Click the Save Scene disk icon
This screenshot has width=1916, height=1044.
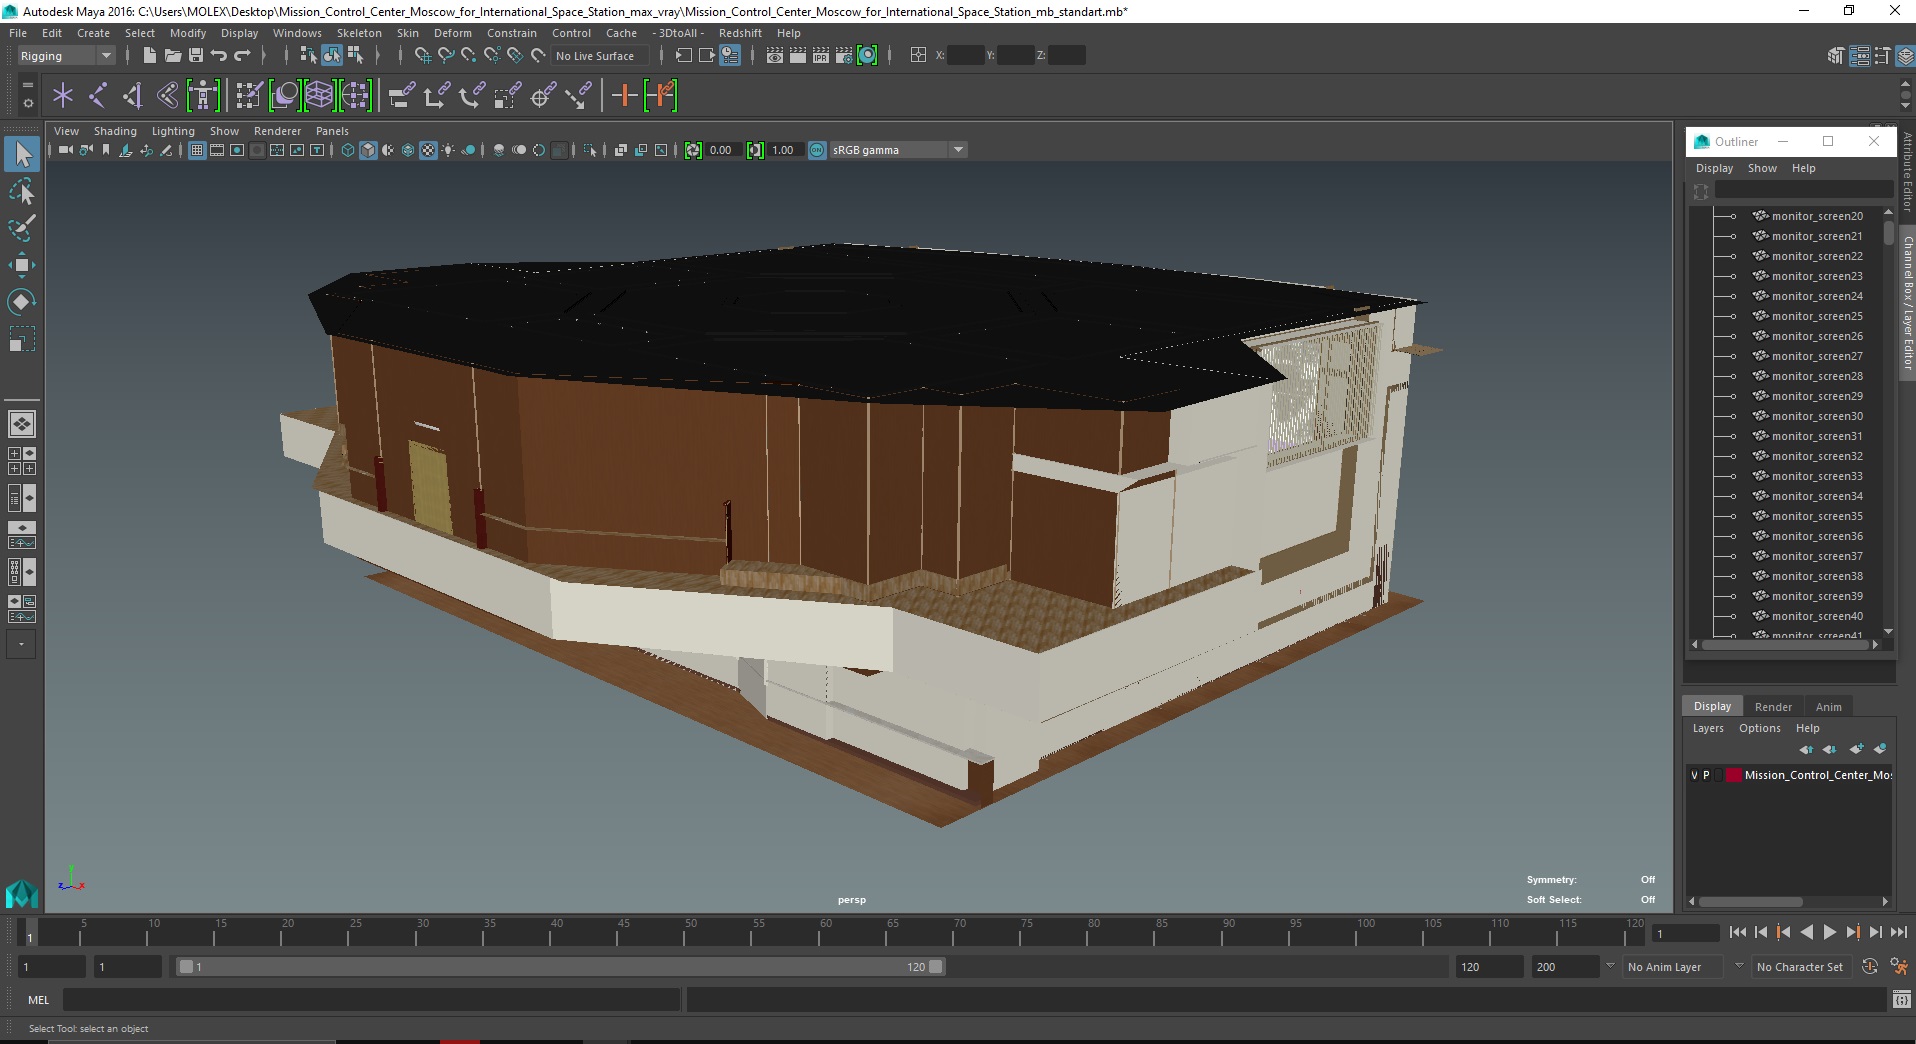click(196, 56)
